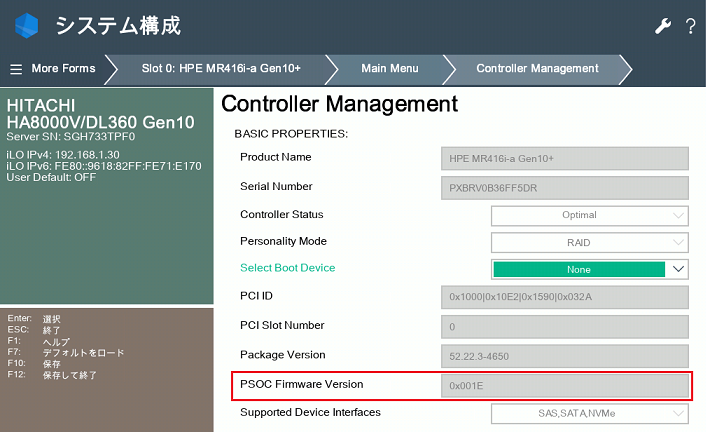The width and height of the screenshot is (717, 432).
Task: Click the Select Boot Device label
Action: click(x=288, y=268)
